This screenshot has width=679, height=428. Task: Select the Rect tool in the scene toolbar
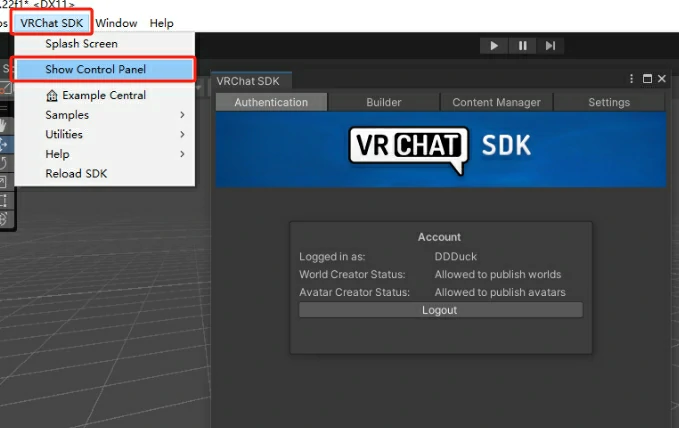click(5, 200)
